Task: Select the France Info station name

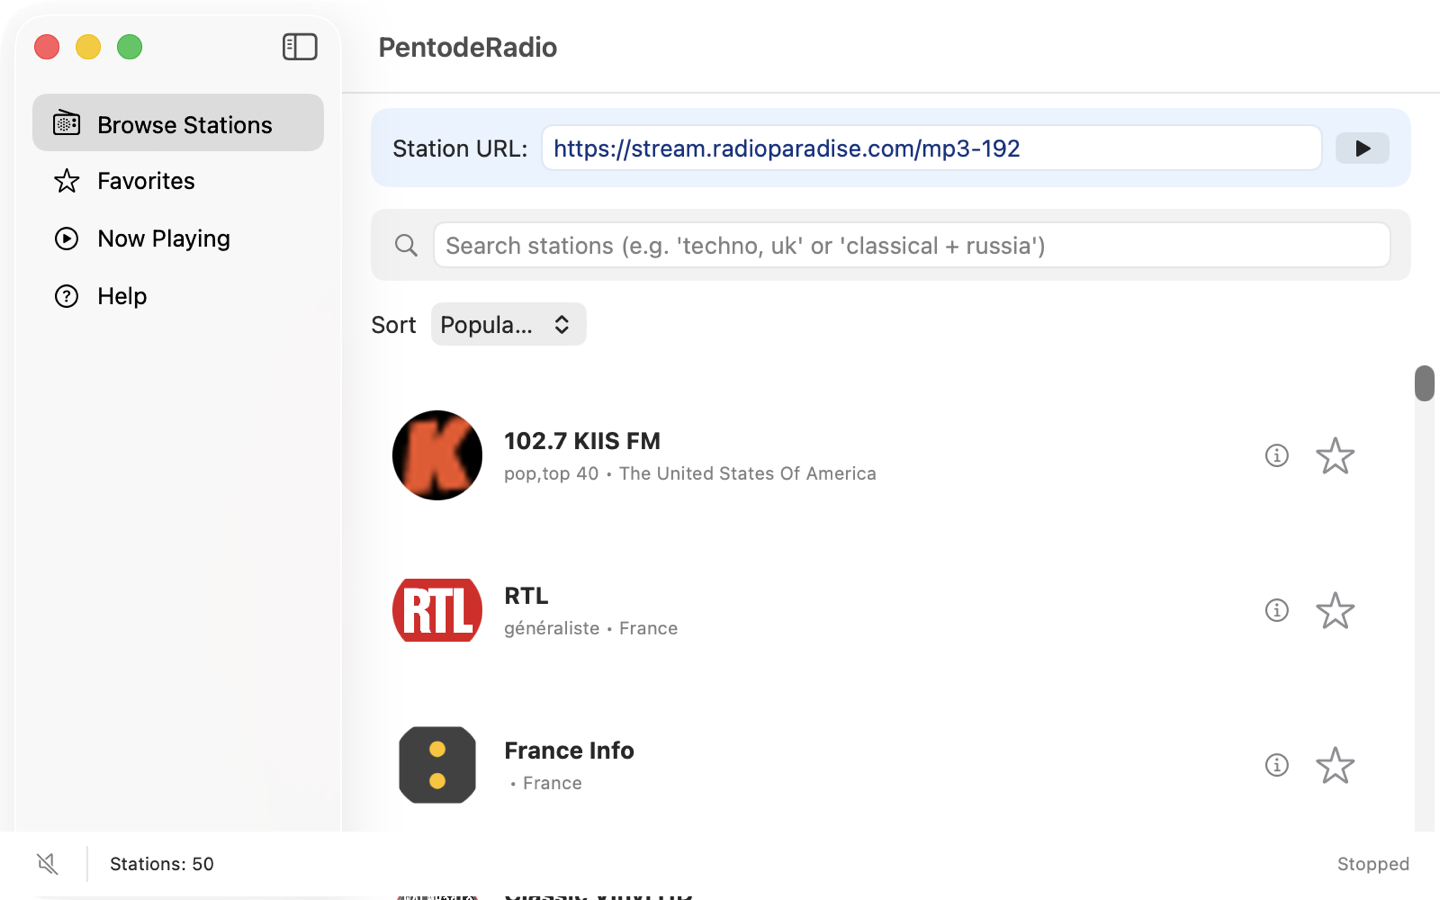Action: [569, 750]
